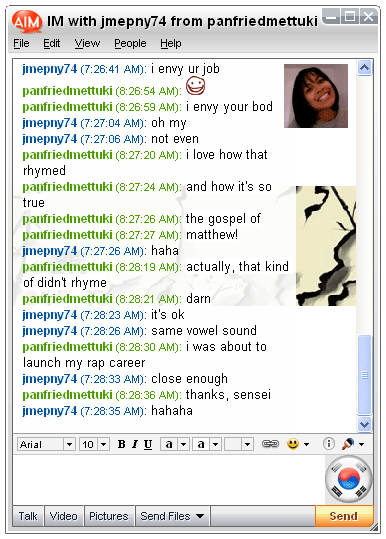Select the text background color 'a' button
Viewport: 386px width, 539px height.
coord(201,444)
